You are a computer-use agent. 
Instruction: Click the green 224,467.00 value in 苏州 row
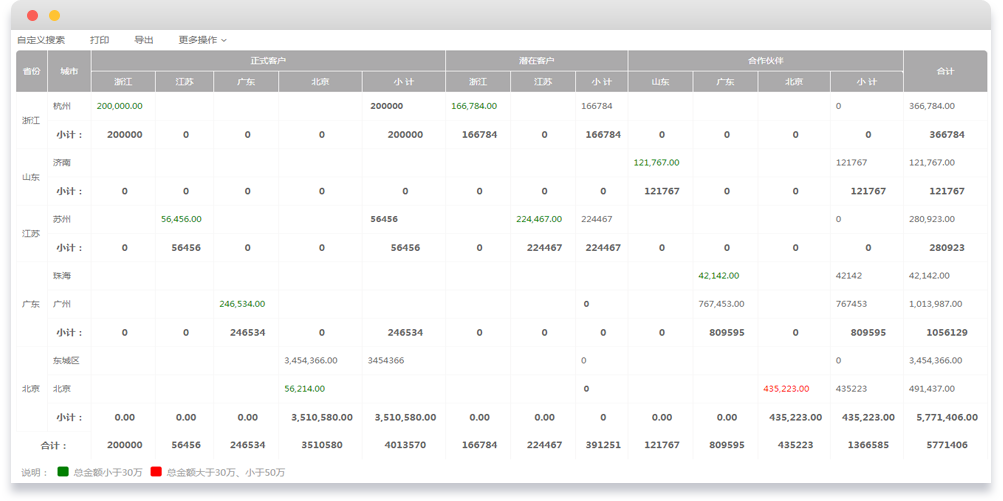tap(539, 219)
